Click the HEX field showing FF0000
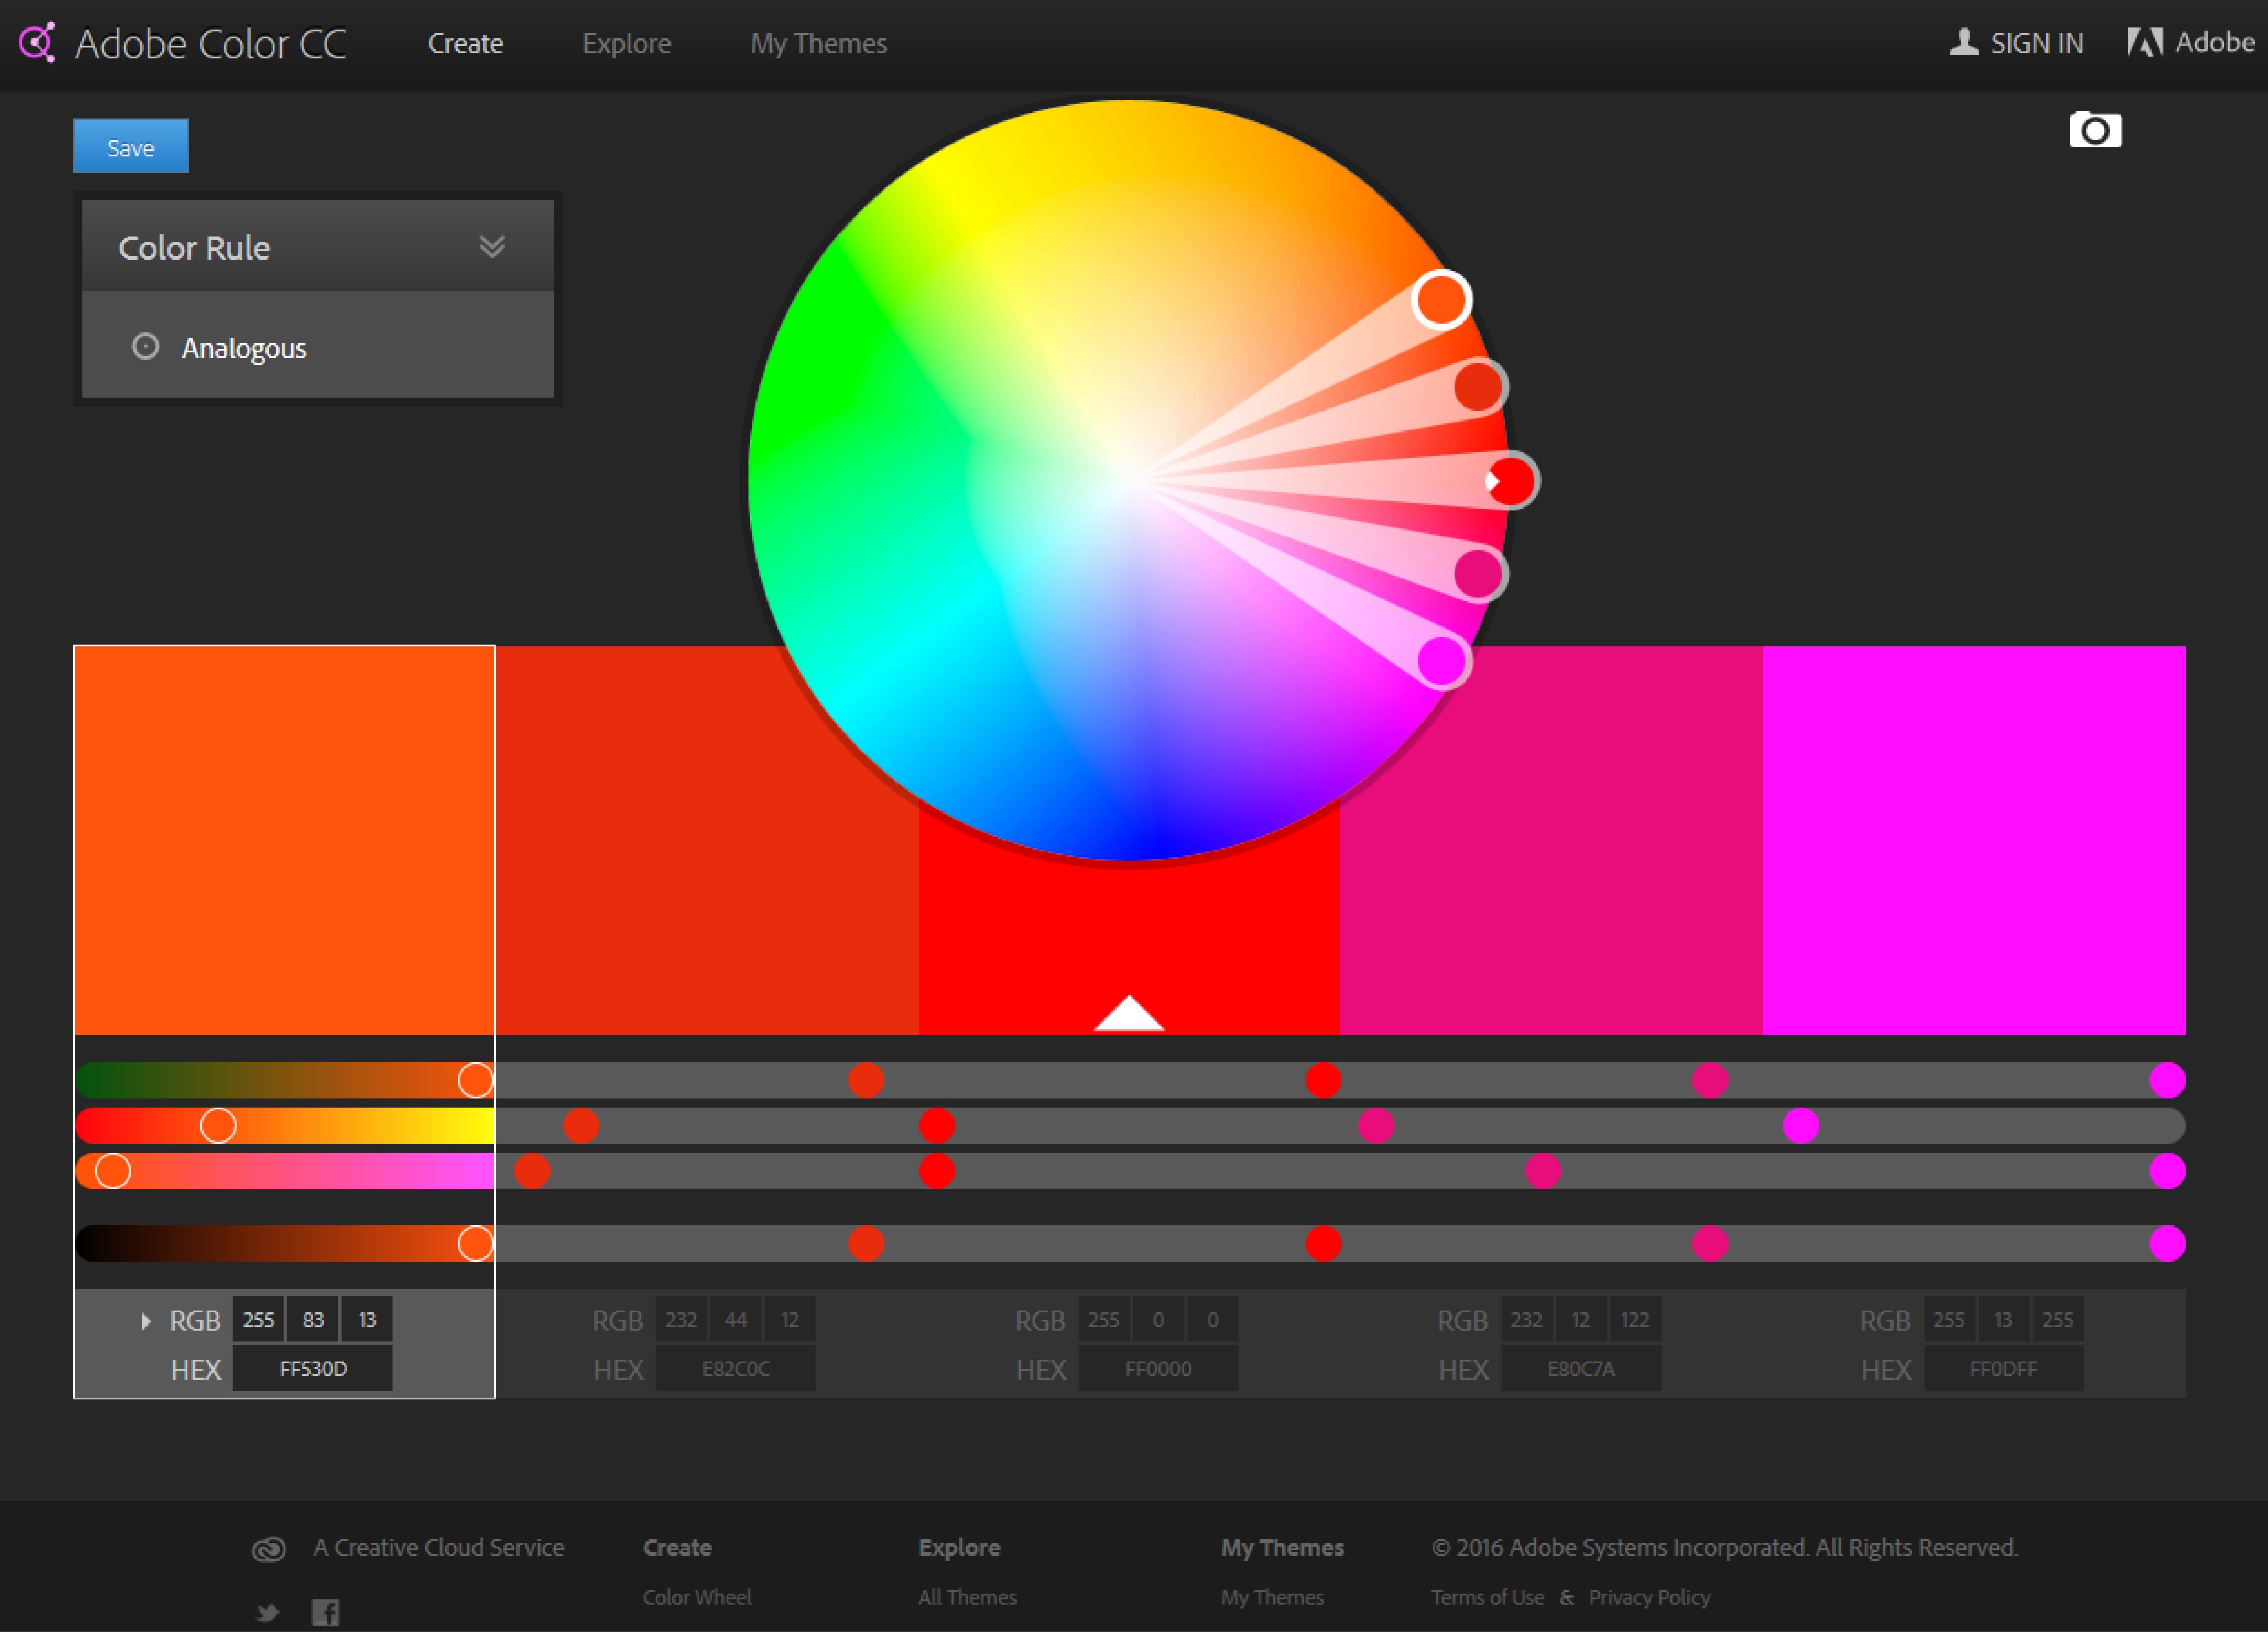2268x1632 pixels. 1158,1368
